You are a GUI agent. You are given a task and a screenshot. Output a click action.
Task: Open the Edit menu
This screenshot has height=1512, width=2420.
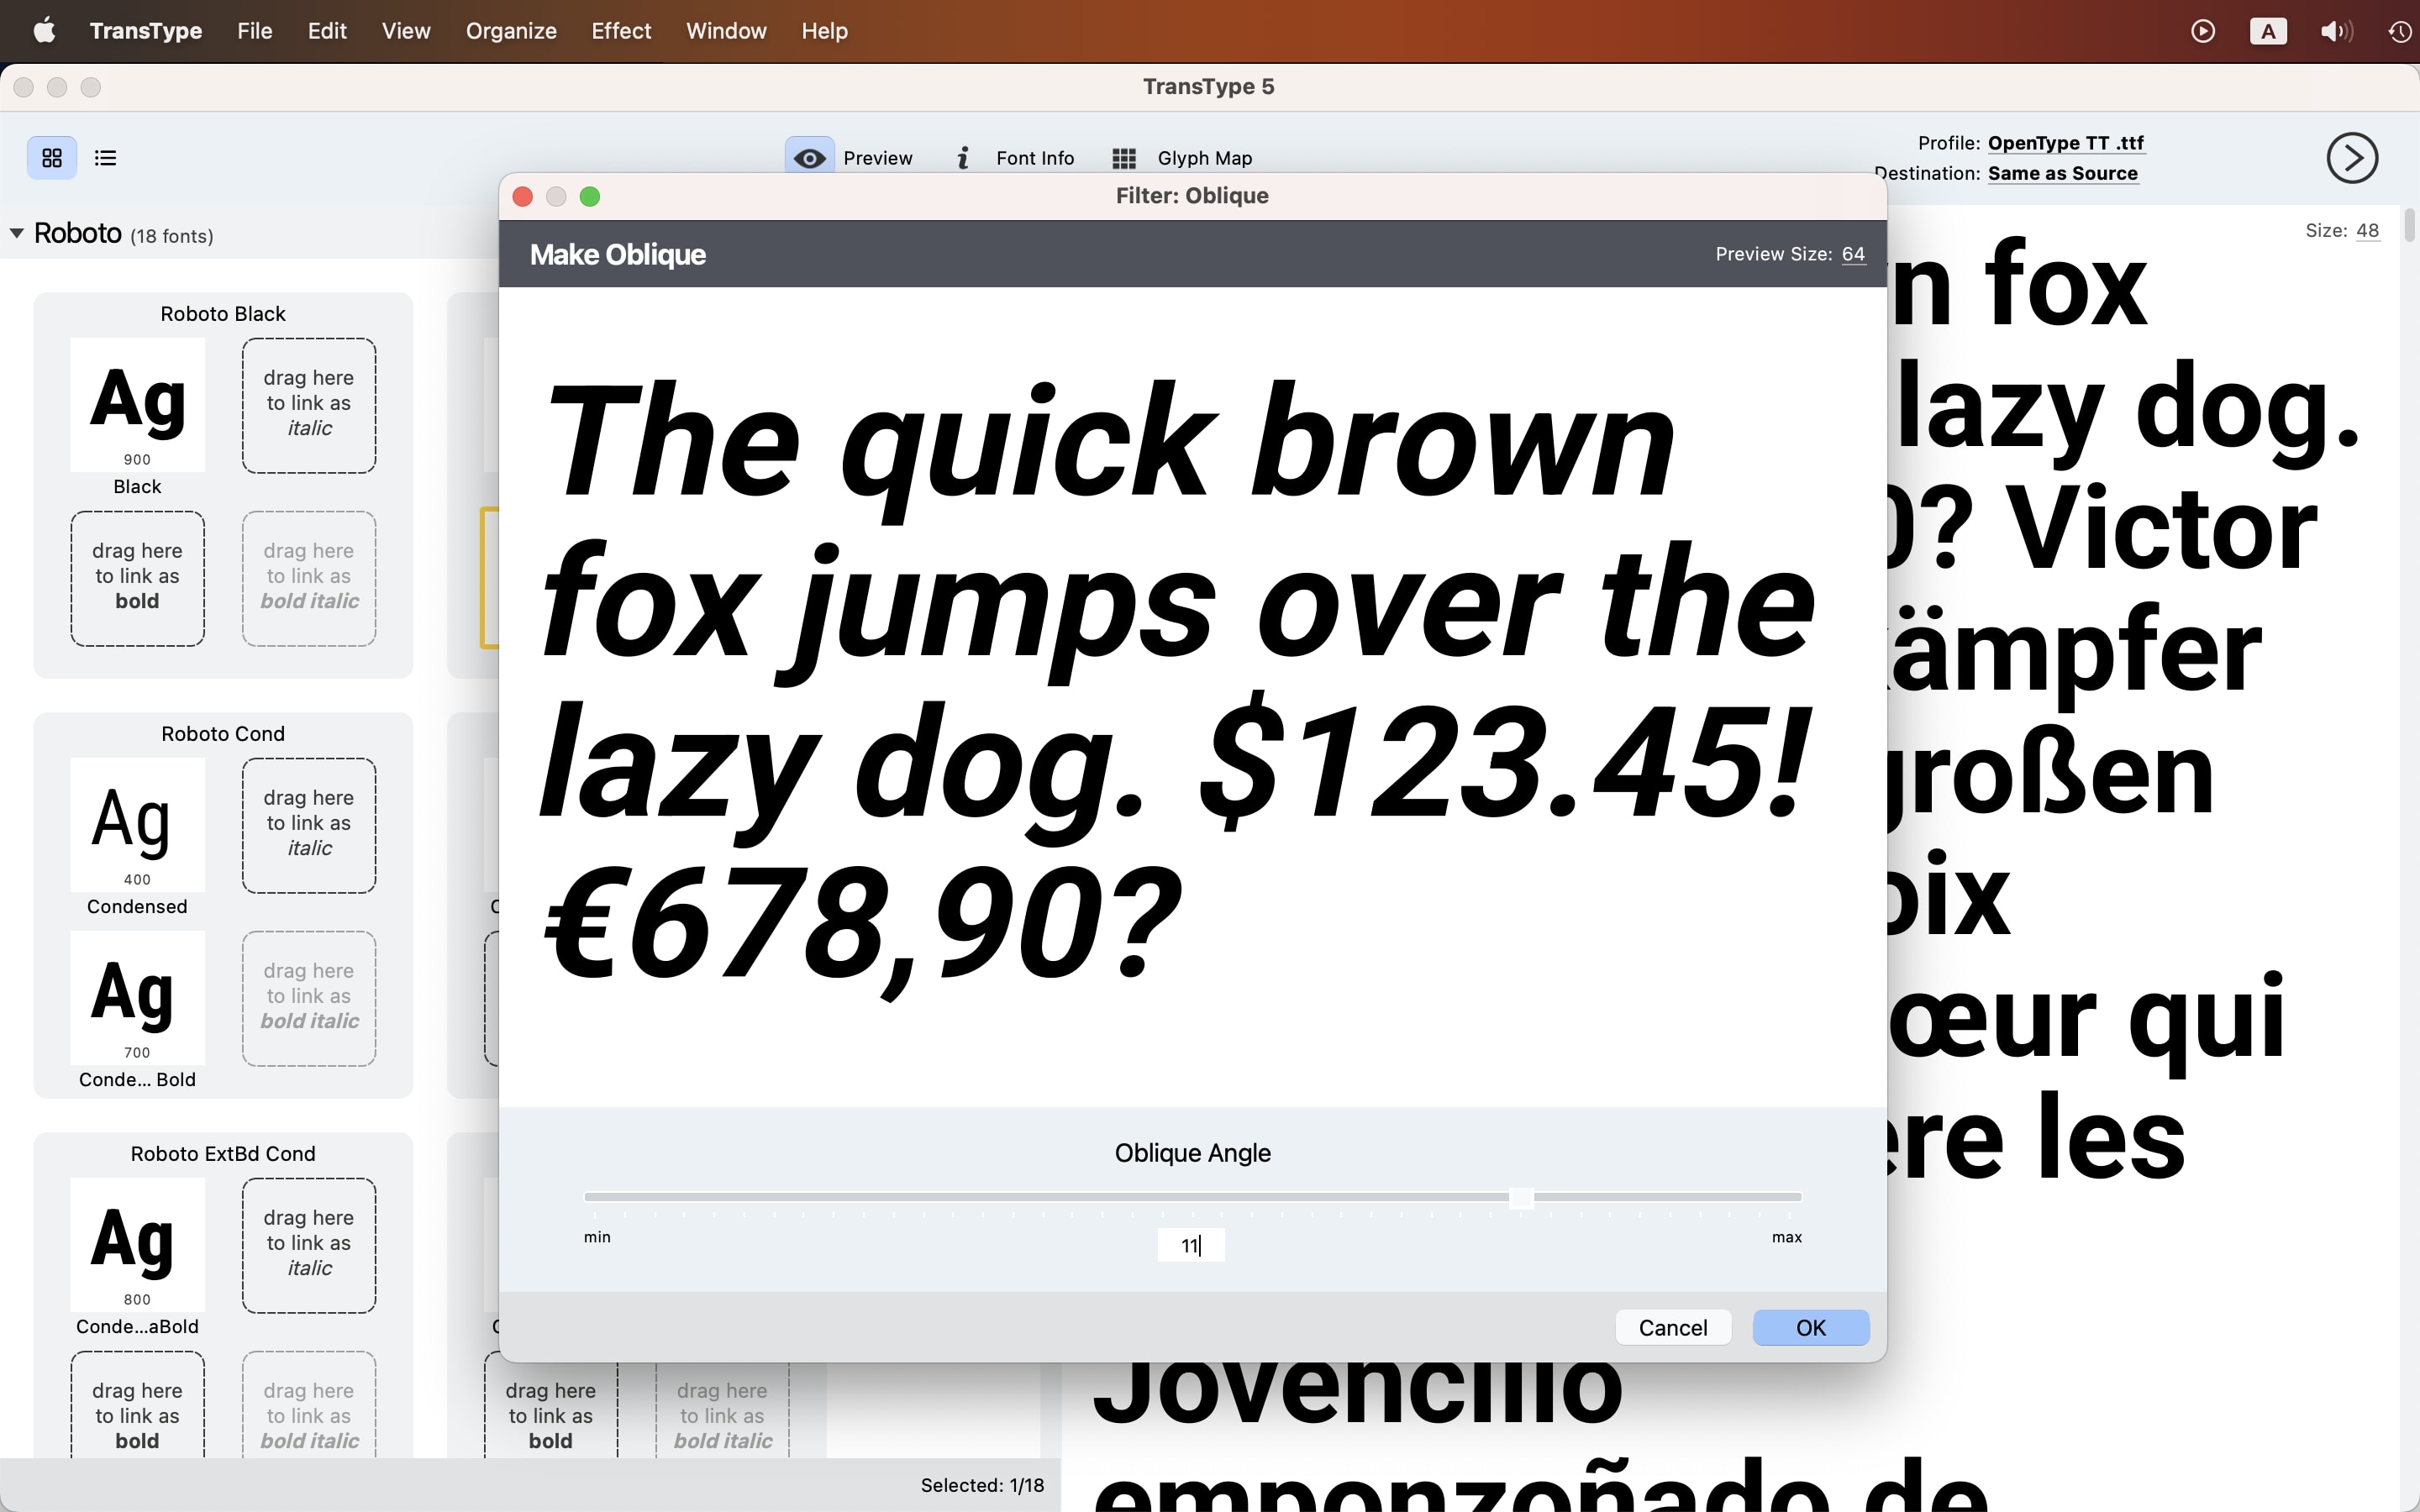point(327,31)
